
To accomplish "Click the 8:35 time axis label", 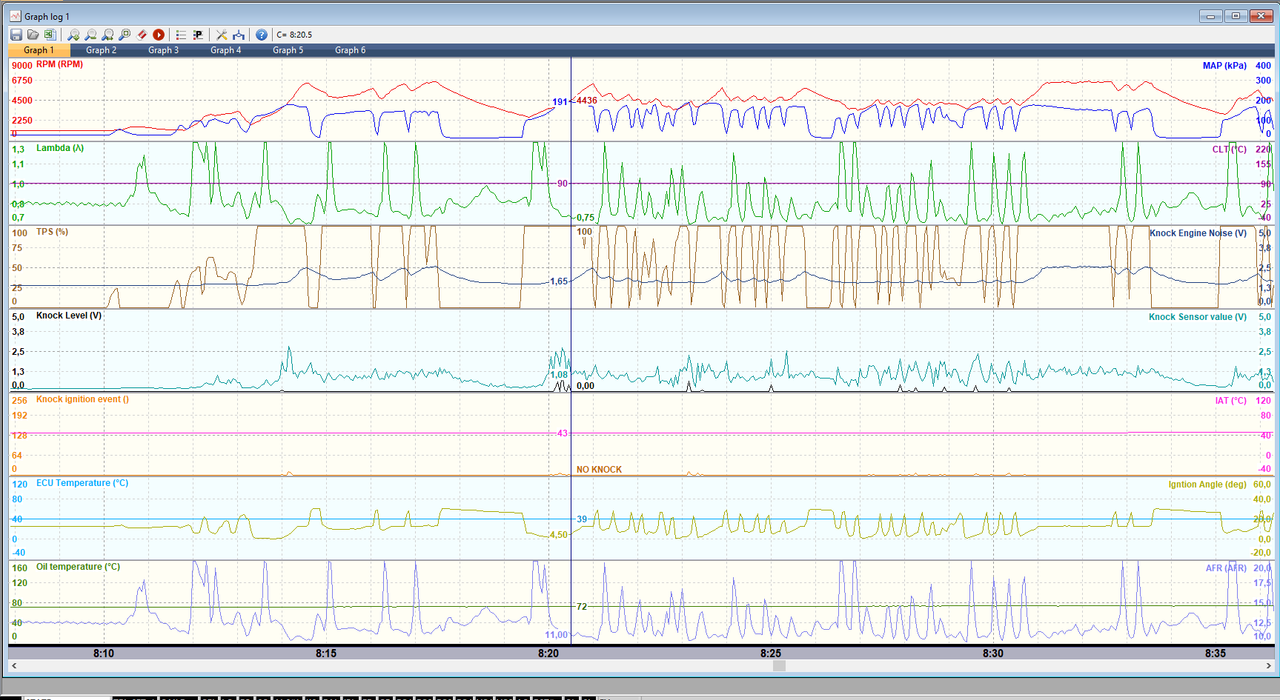I will pos(1215,653).
